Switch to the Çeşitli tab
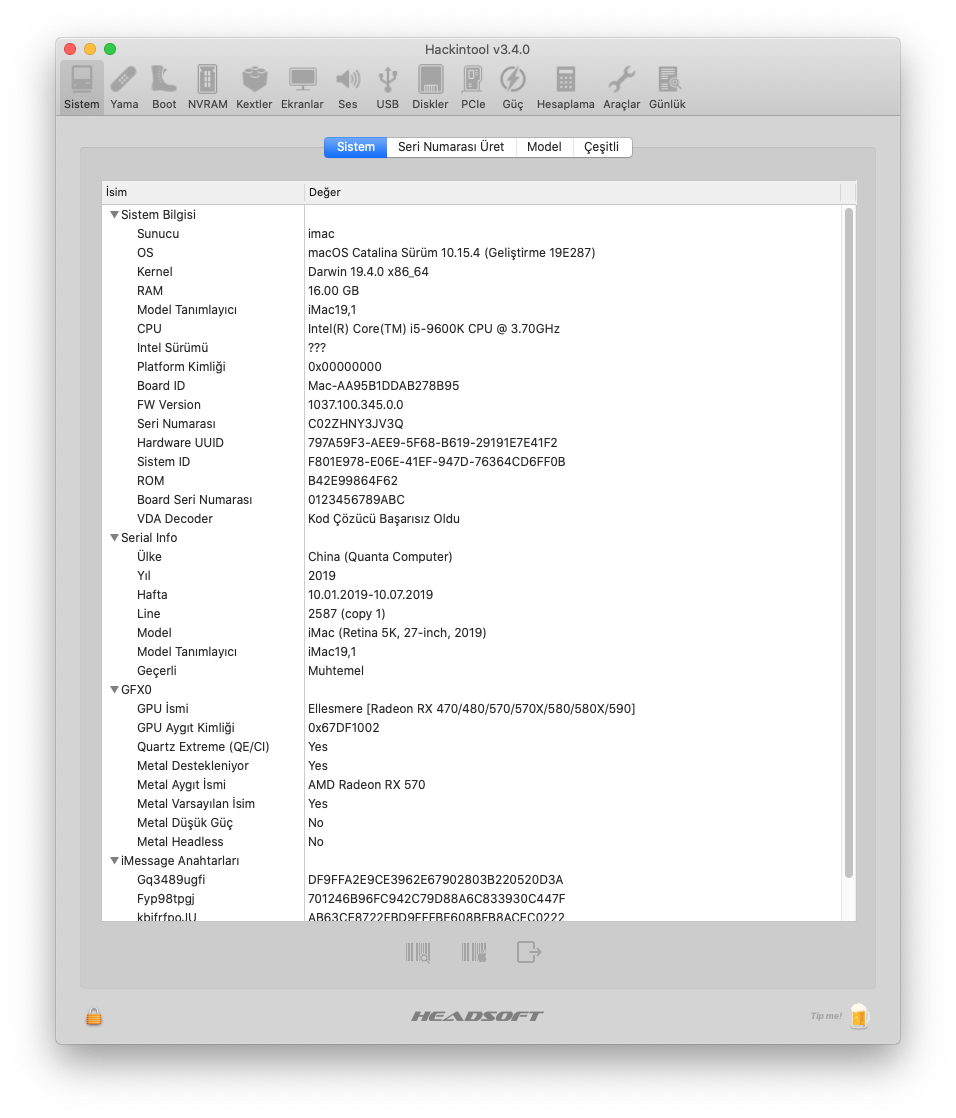Viewport: 956px width, 1118px height. 602,147
